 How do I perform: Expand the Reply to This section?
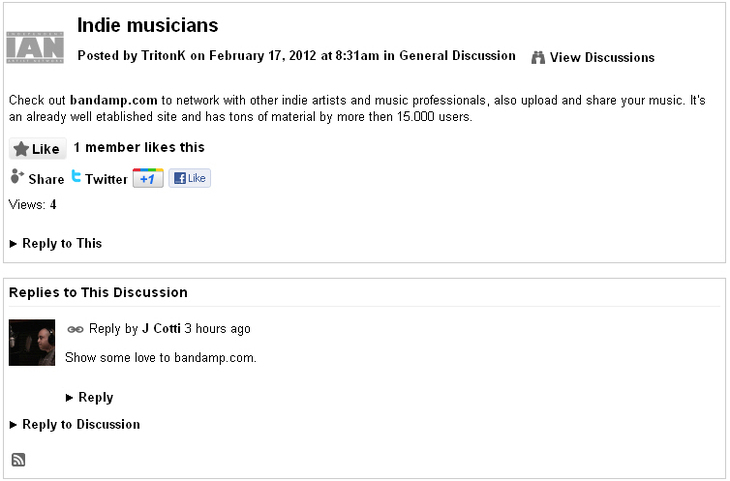(55, 244)
